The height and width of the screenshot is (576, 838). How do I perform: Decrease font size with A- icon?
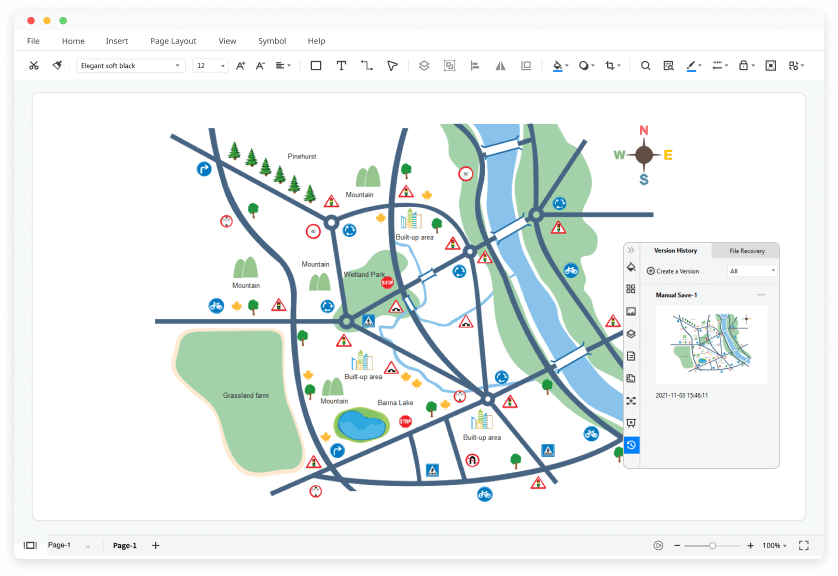tap(260, 65)
